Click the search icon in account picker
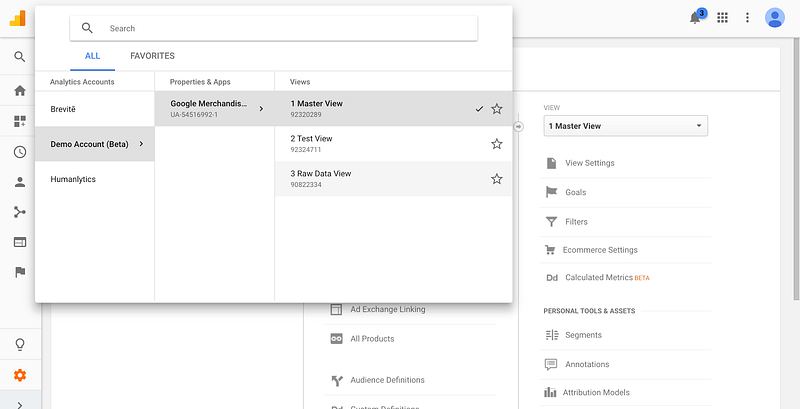Screen dimensions: 800x409 87,28
